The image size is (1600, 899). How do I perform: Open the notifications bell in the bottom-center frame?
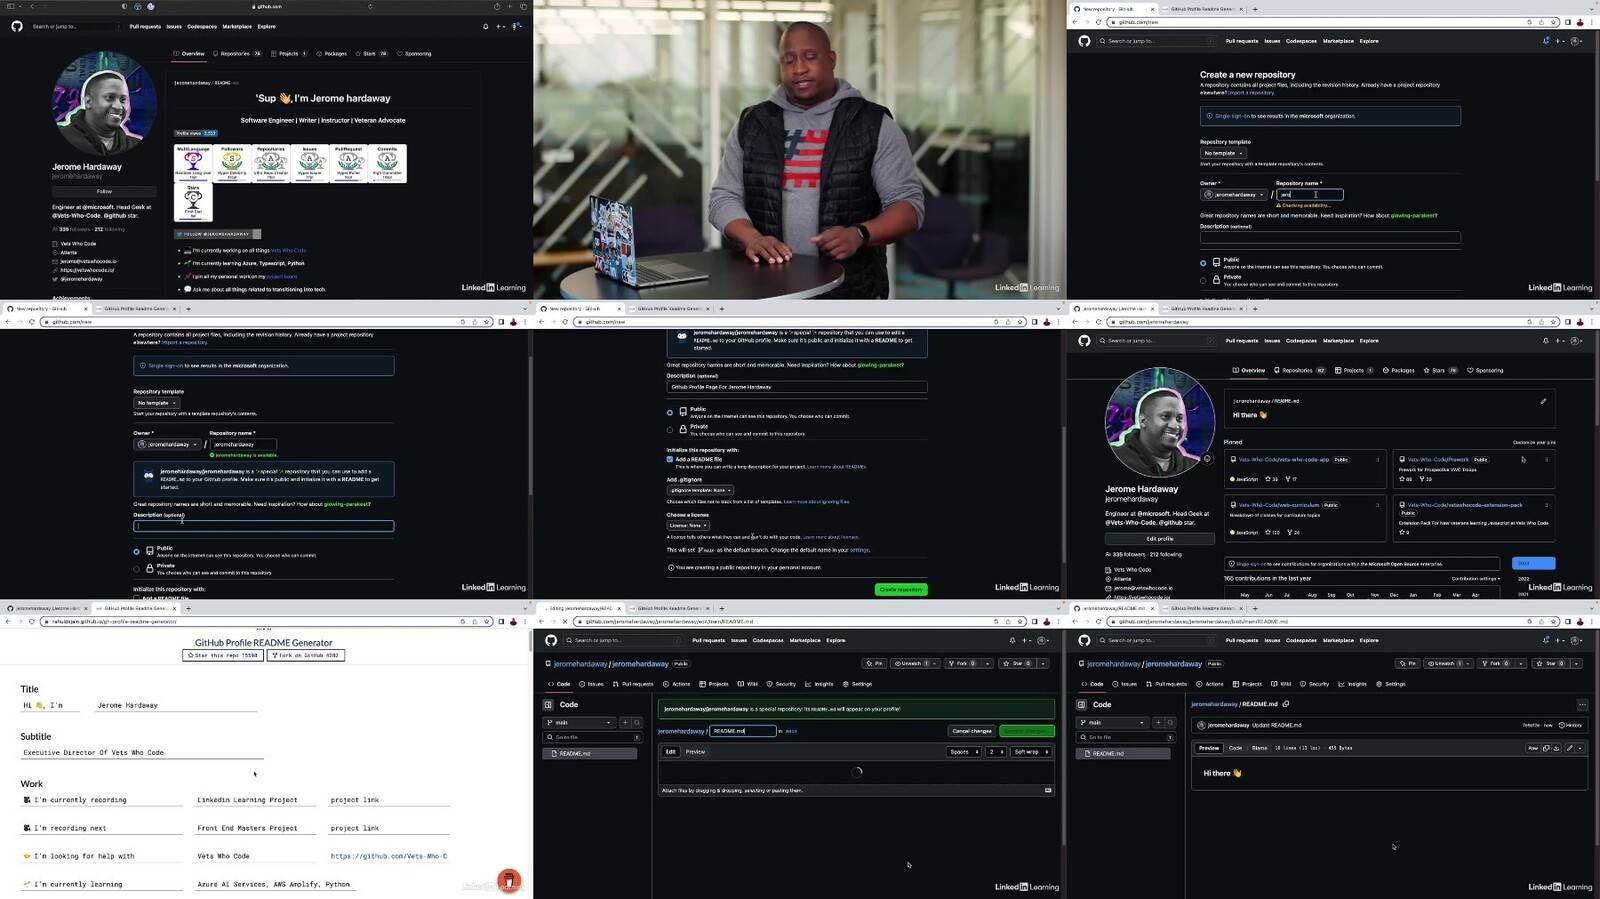1012,640
